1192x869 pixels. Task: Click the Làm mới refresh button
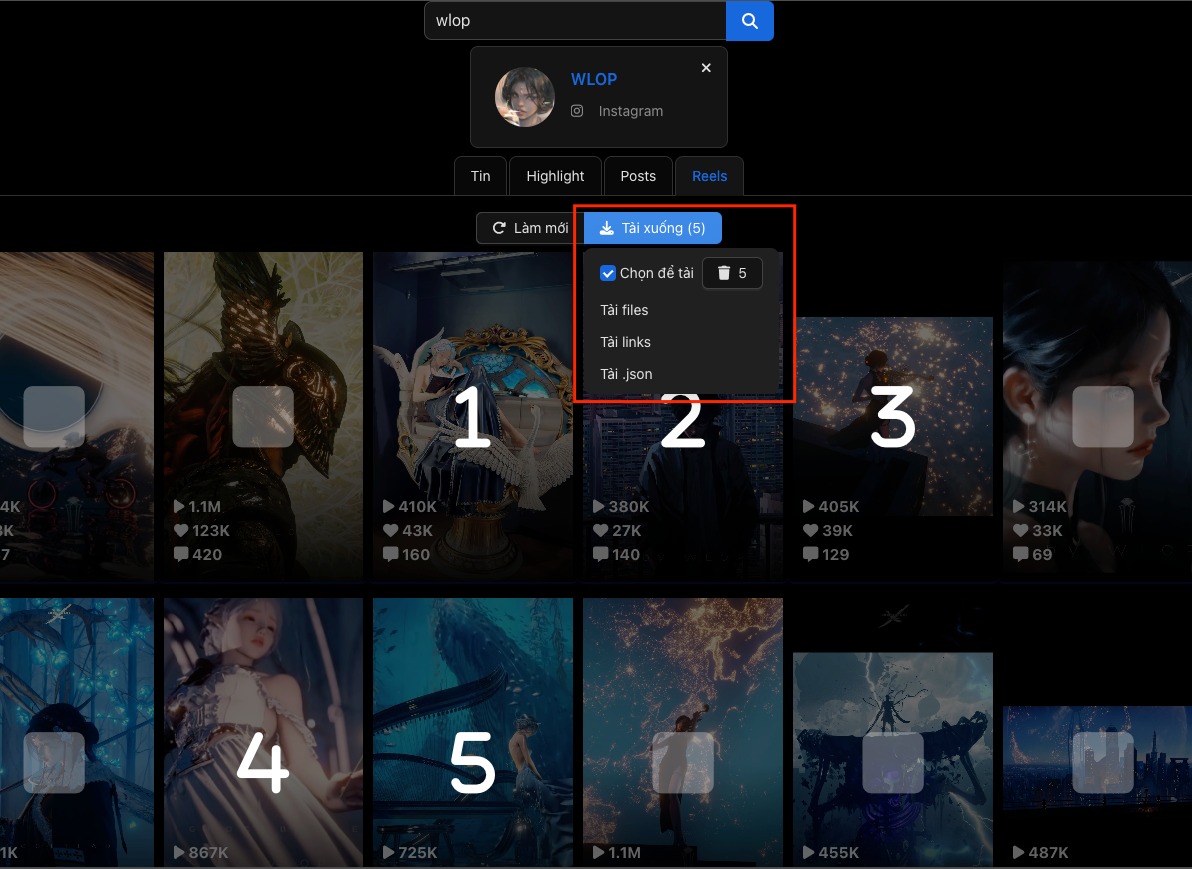(x=530, y=228)
